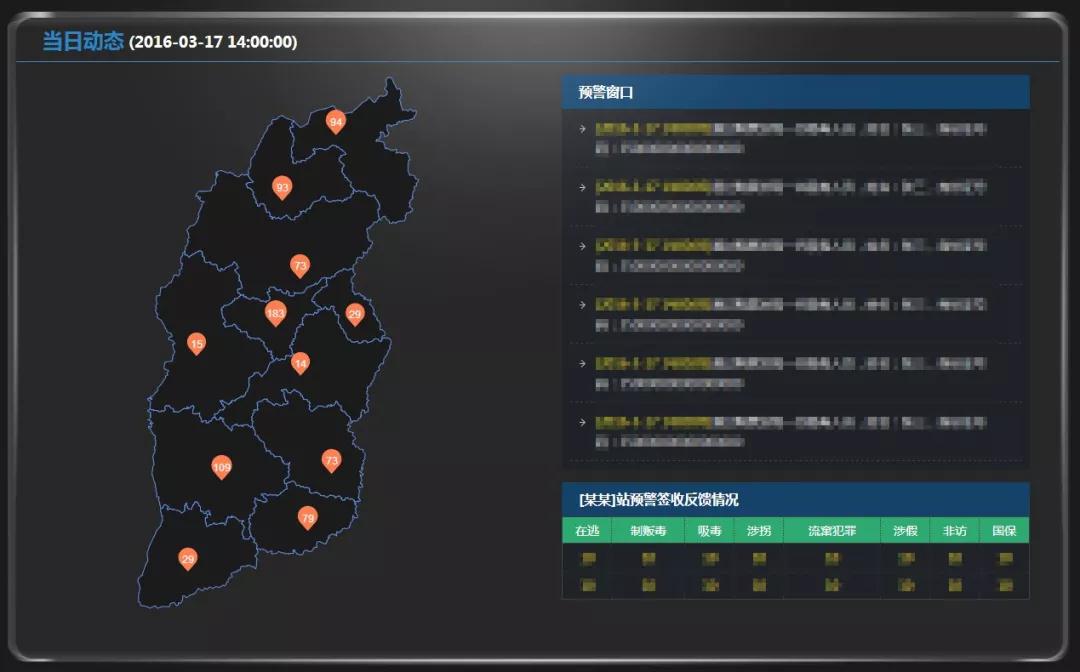Open the 183 map marker
Viewport: 1080px width, 672px height.
[275, 313]
